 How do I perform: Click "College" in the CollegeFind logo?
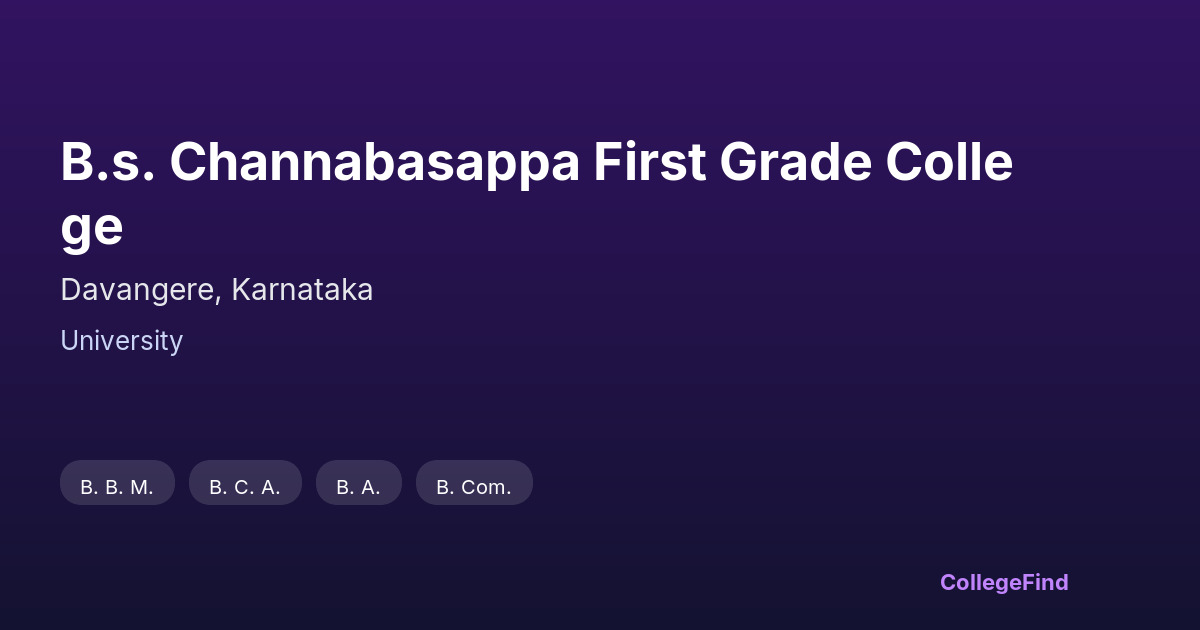[x=978, y=582]
